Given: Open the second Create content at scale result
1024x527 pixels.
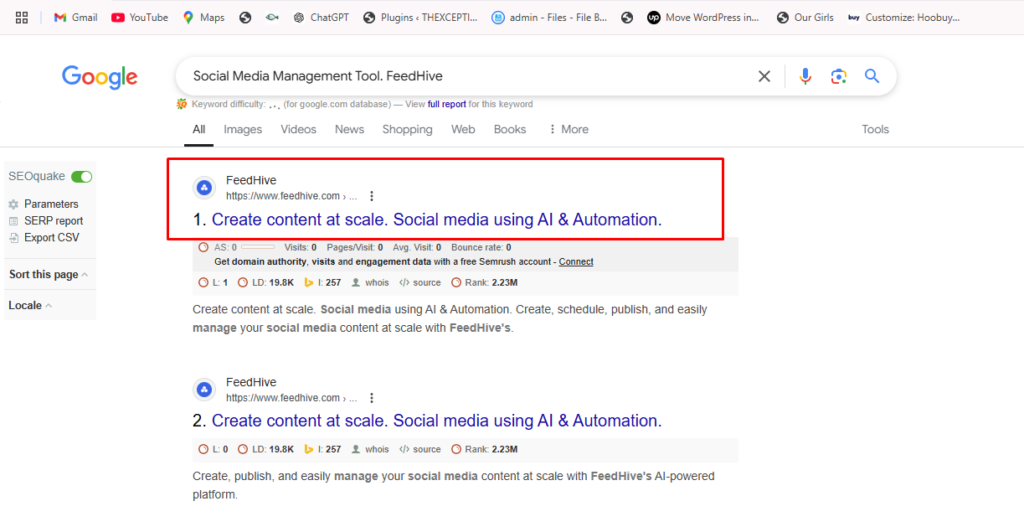Looking at the screenshot, I should (x=437, y=421).
